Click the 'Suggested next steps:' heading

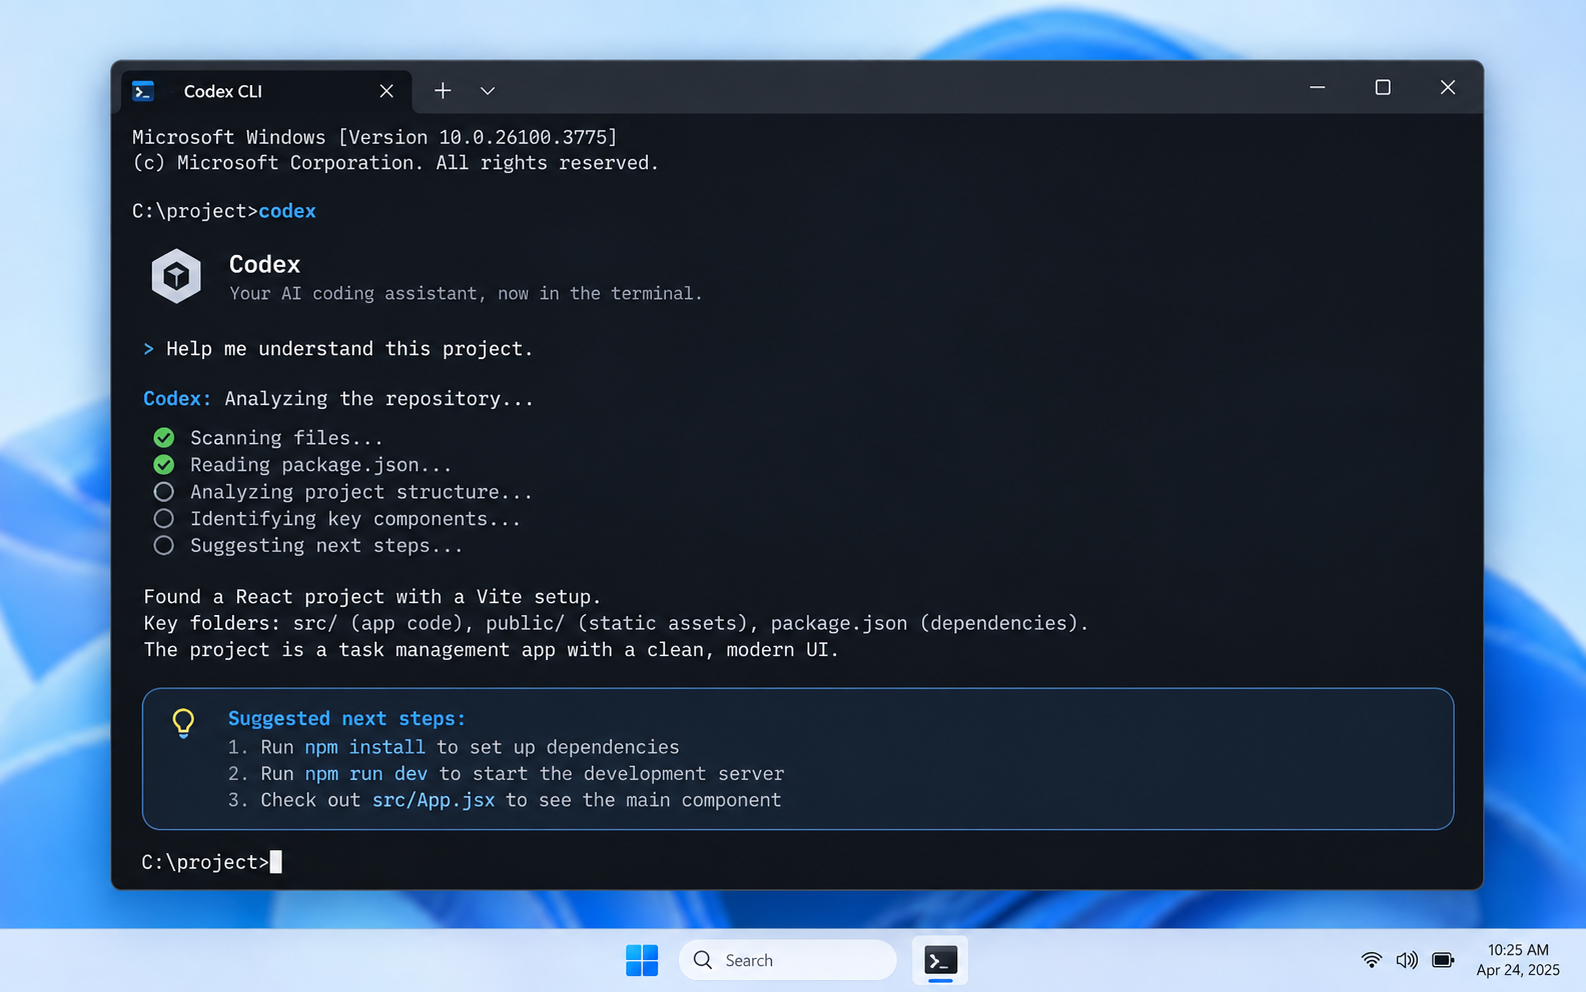[347, 719]
